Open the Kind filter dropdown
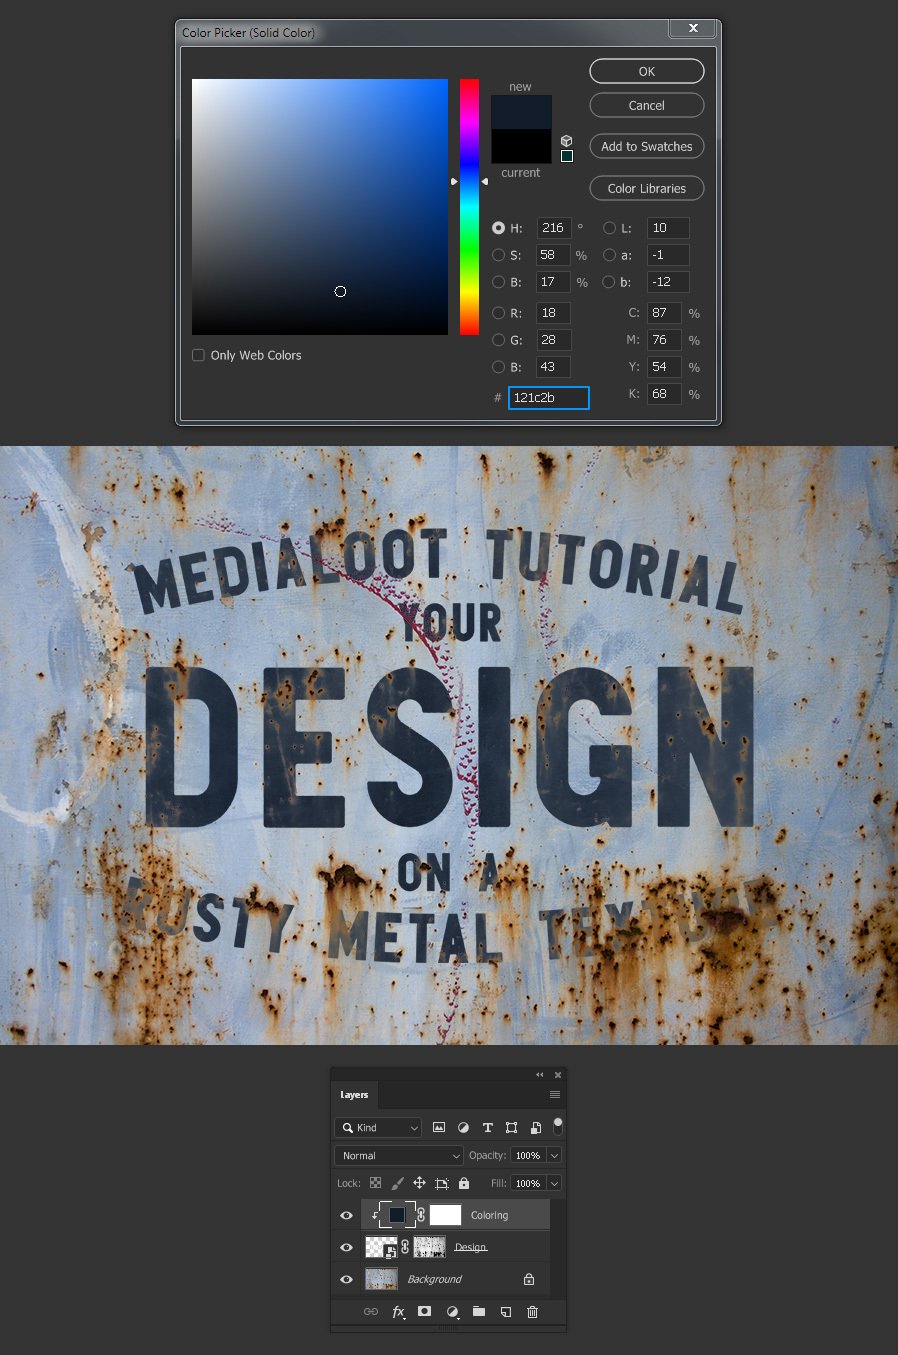Screen dimensions: 898x1355 378,1127
